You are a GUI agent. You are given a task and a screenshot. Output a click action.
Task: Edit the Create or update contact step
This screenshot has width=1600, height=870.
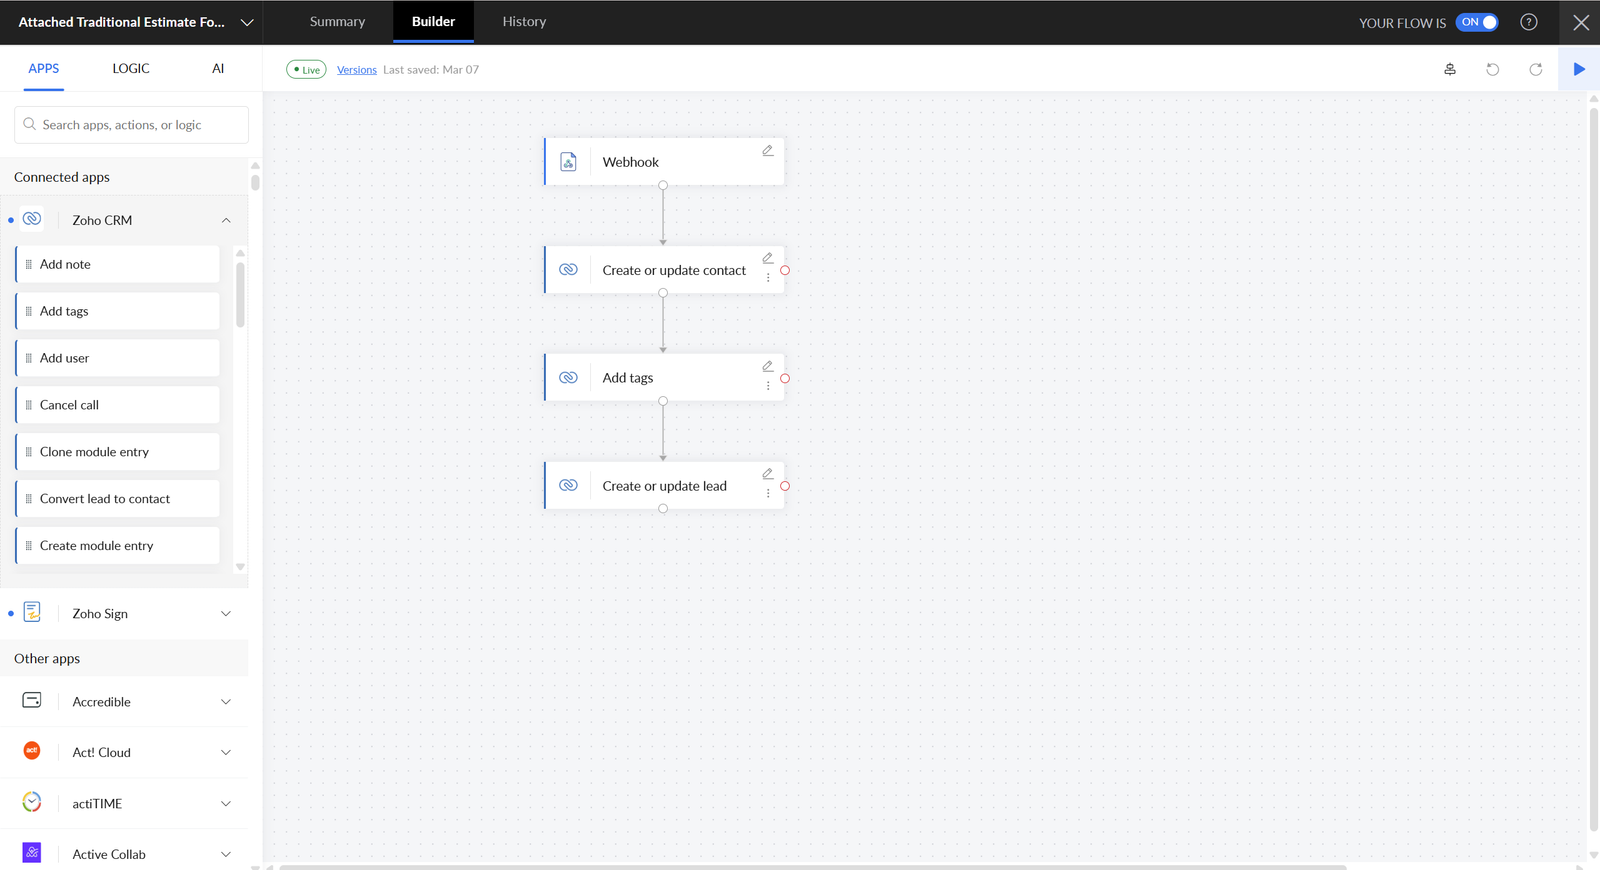pos(768,258)
